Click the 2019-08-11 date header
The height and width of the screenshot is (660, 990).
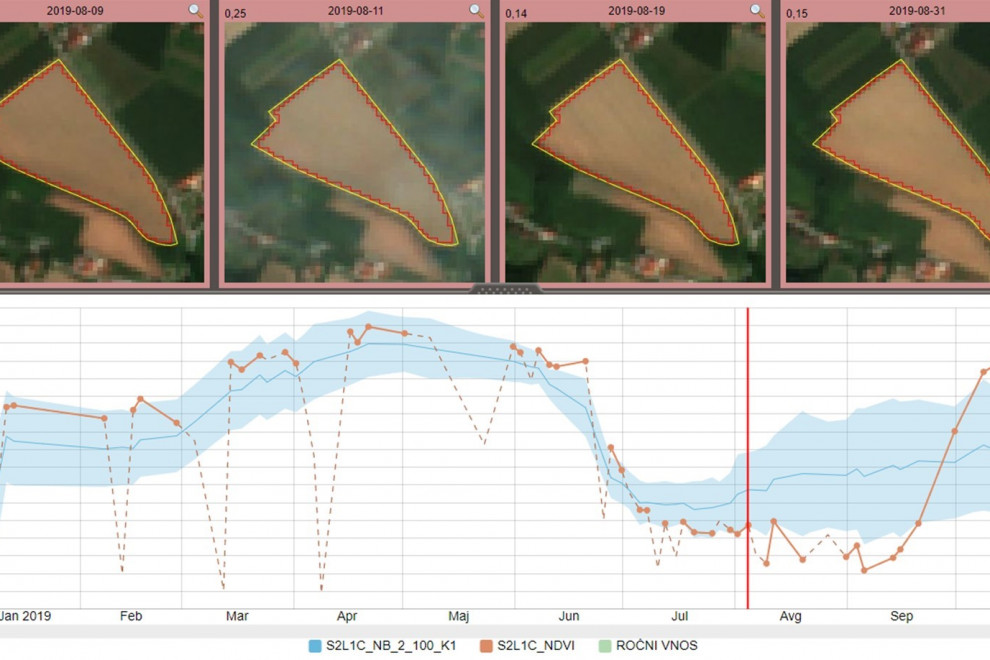pyautogui.click(x=355, y=11)
